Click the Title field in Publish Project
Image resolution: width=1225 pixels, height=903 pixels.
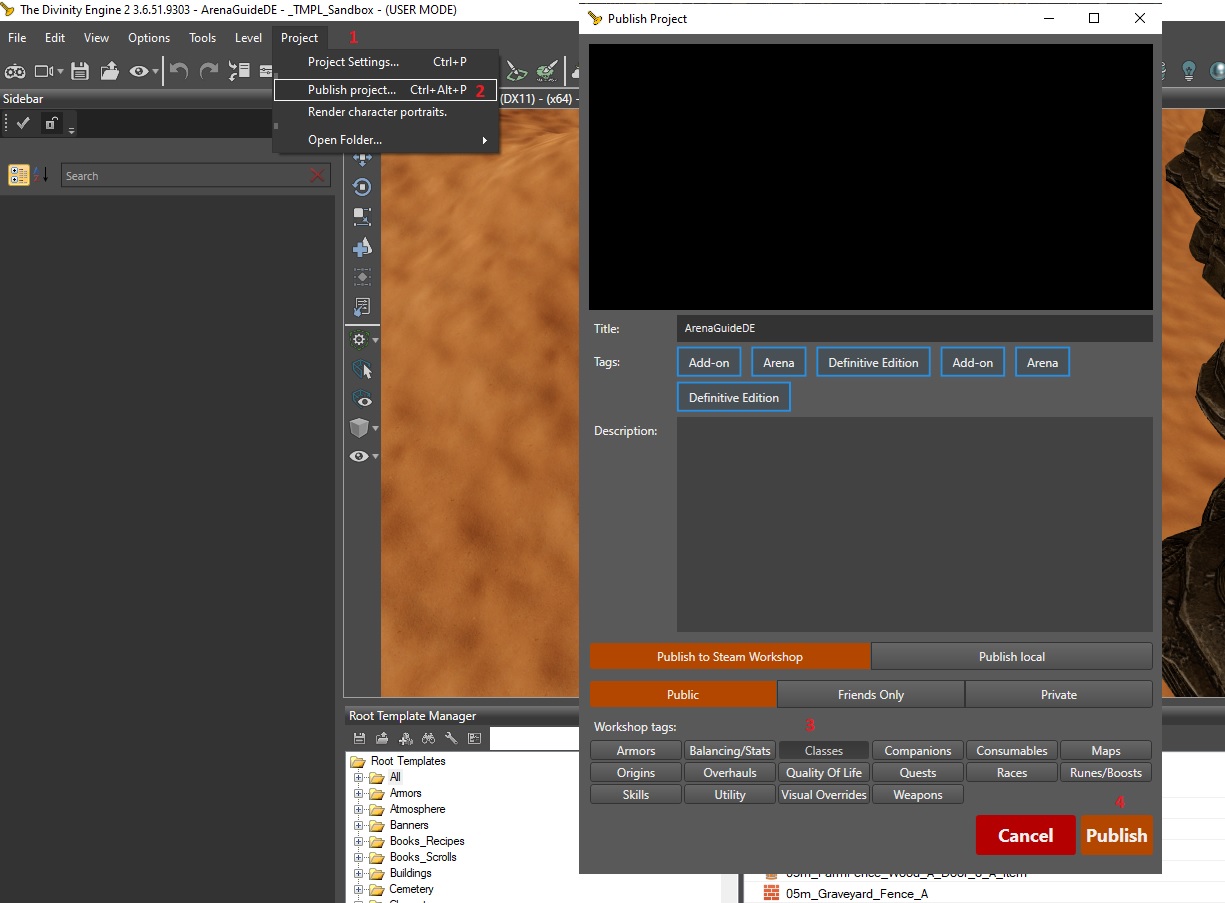(914, 328)
